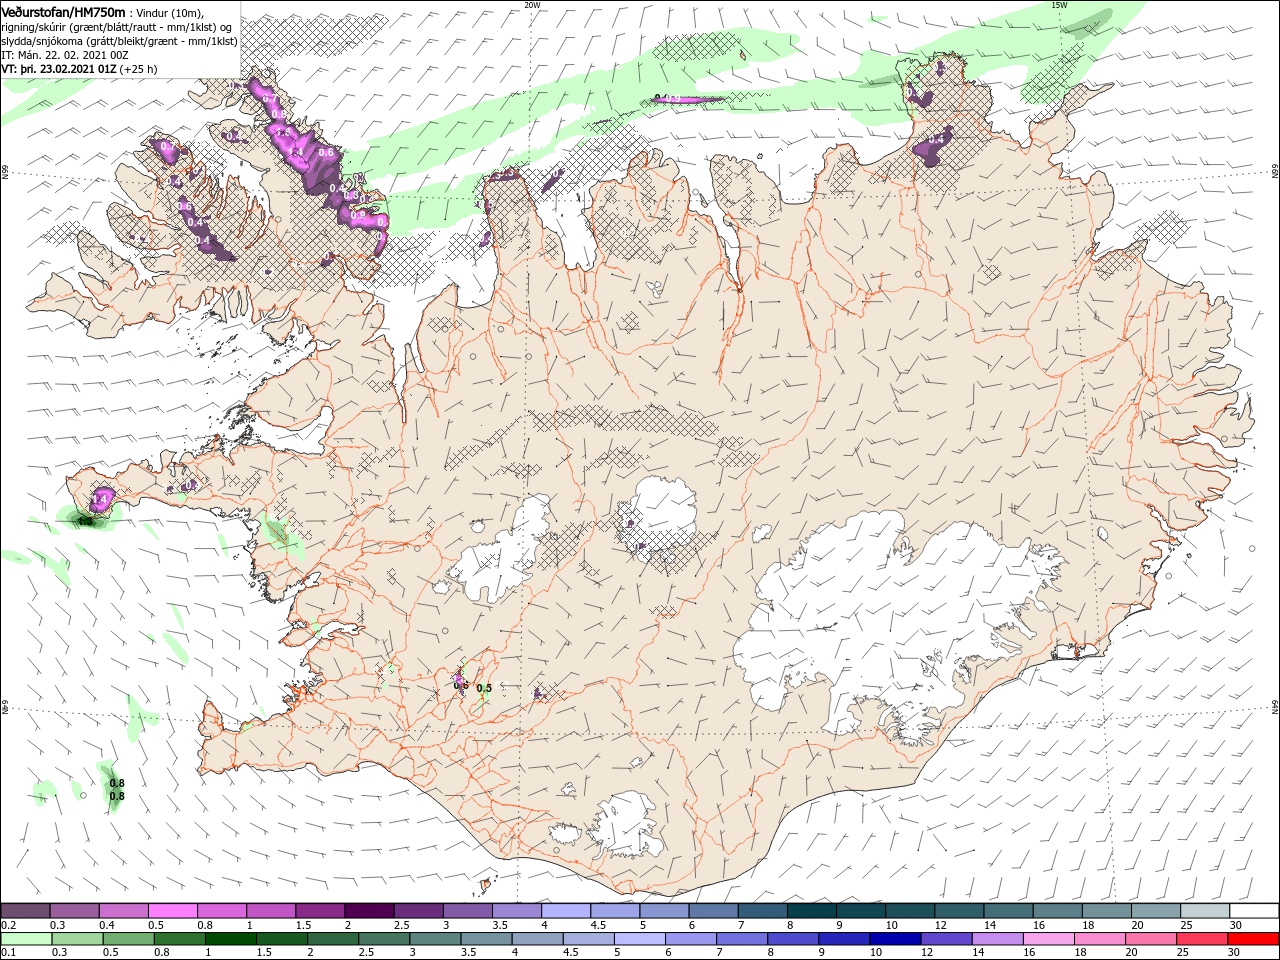Select the top-row snow swatch starting at 0.5
This screenshot has height=960, width=1280.
point(173,911)
